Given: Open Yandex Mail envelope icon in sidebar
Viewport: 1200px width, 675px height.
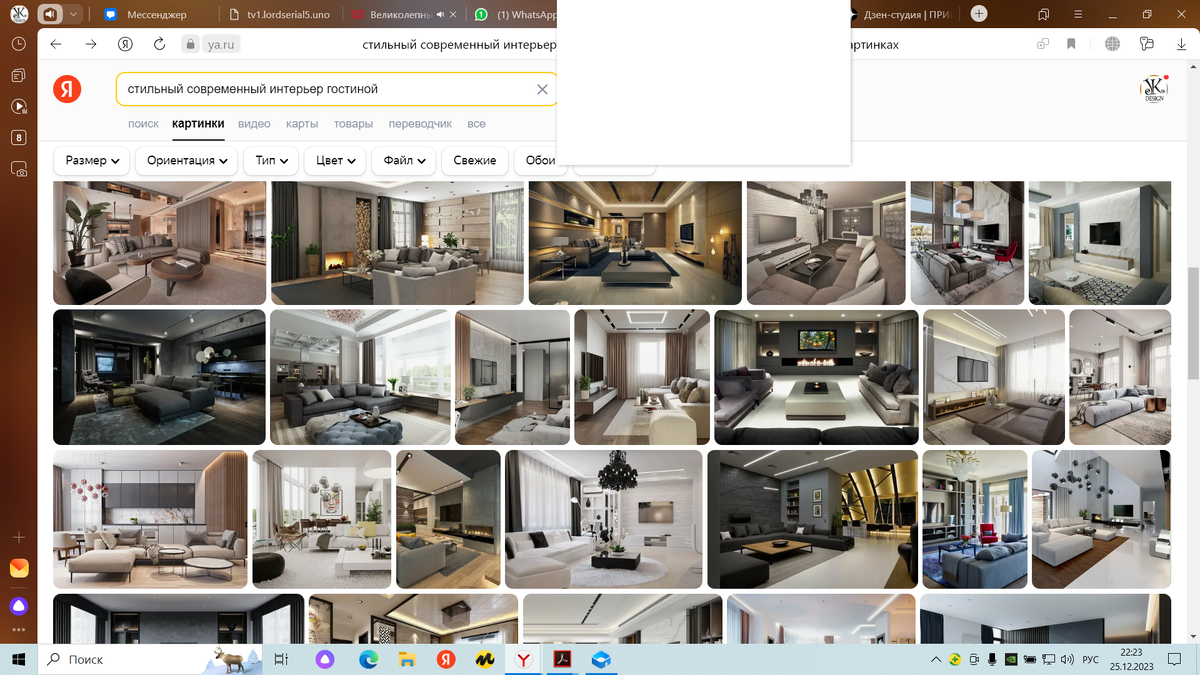Looking at the screenshot, I should [19, 569].
